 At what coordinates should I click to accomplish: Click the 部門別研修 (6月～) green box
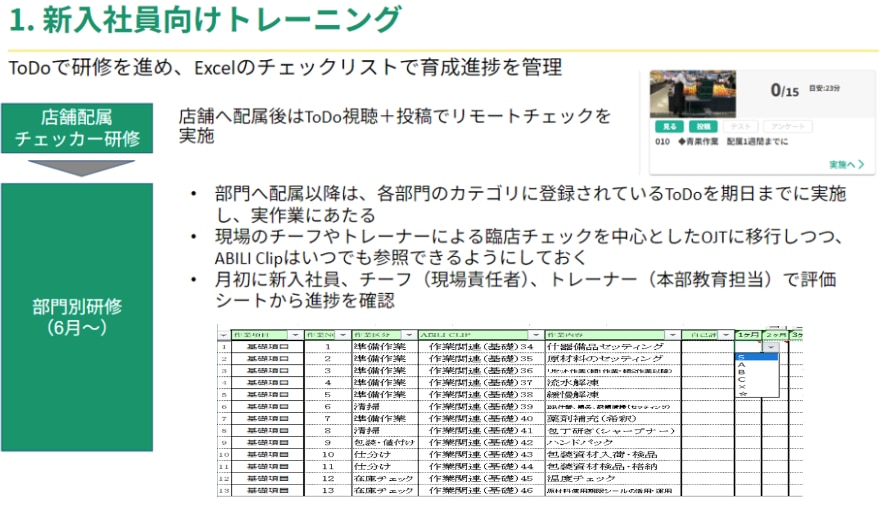77,316
